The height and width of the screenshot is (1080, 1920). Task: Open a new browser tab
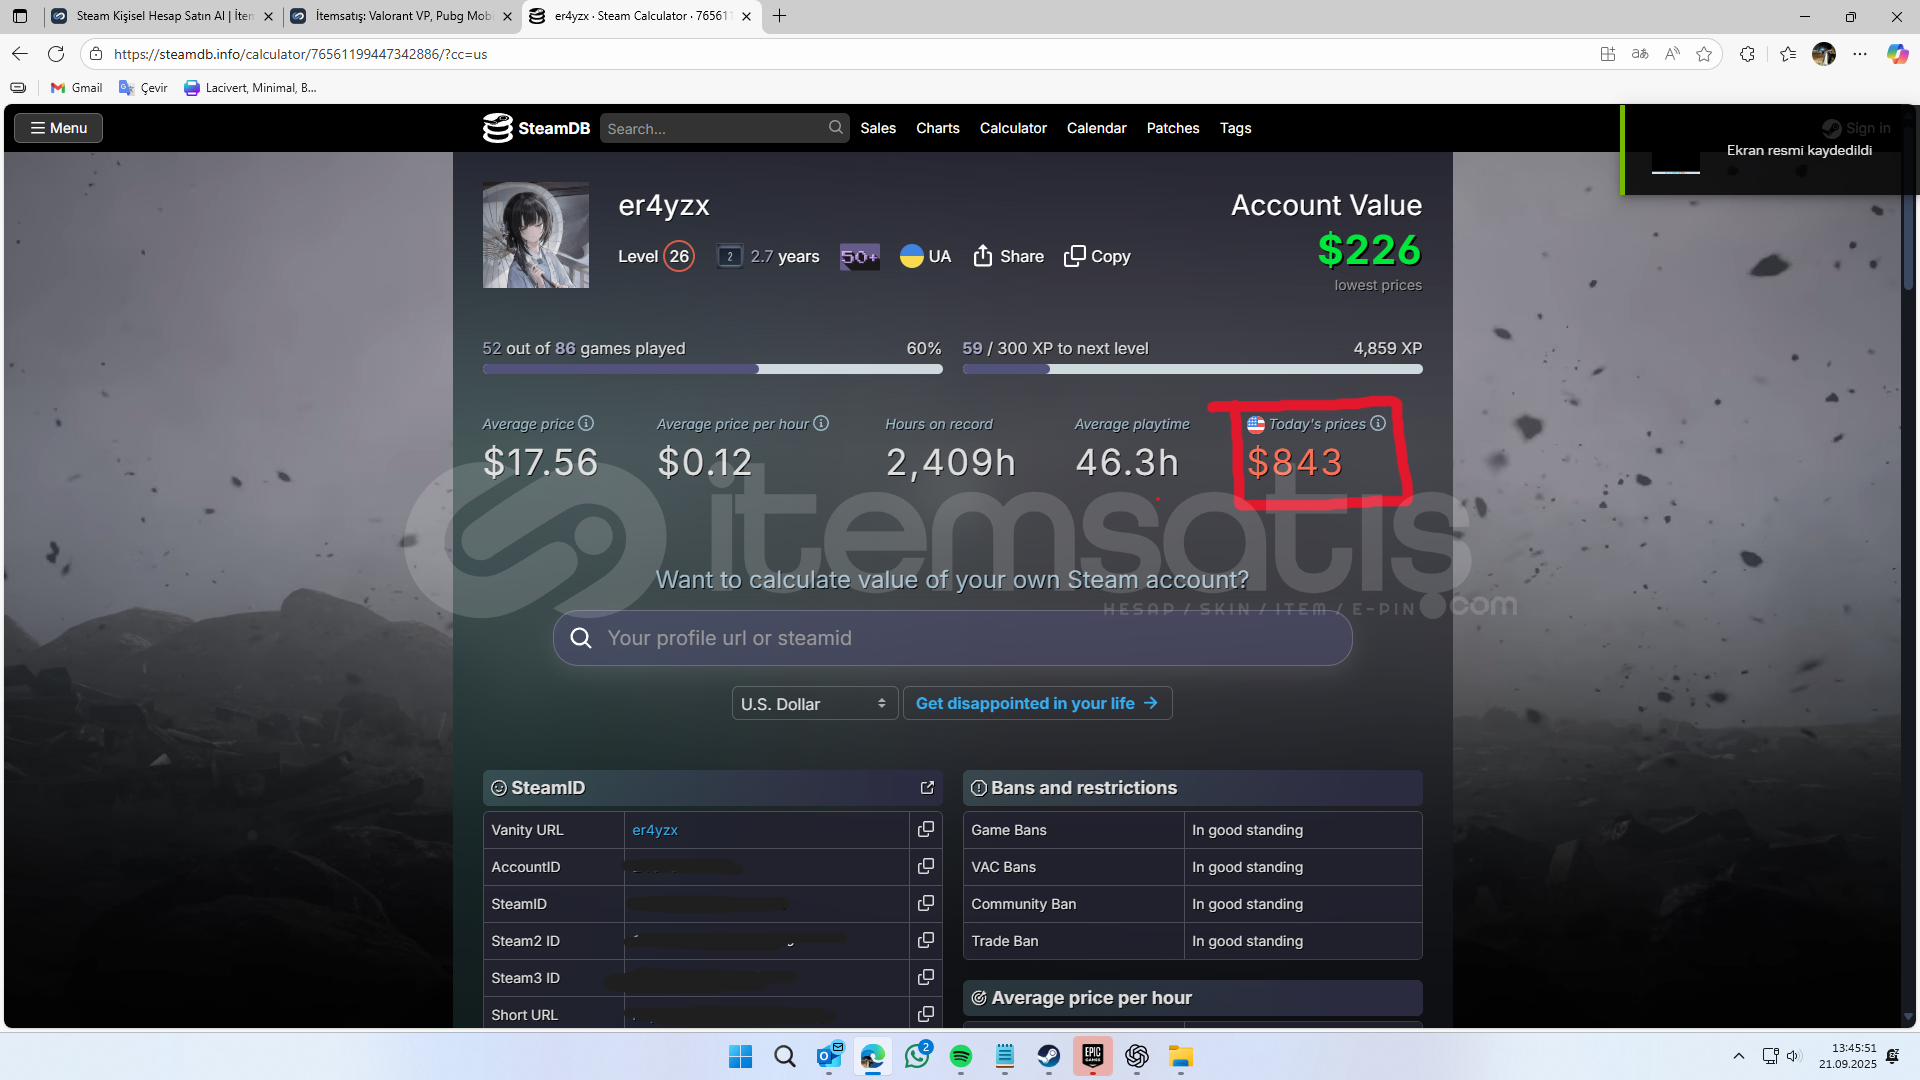780,16
